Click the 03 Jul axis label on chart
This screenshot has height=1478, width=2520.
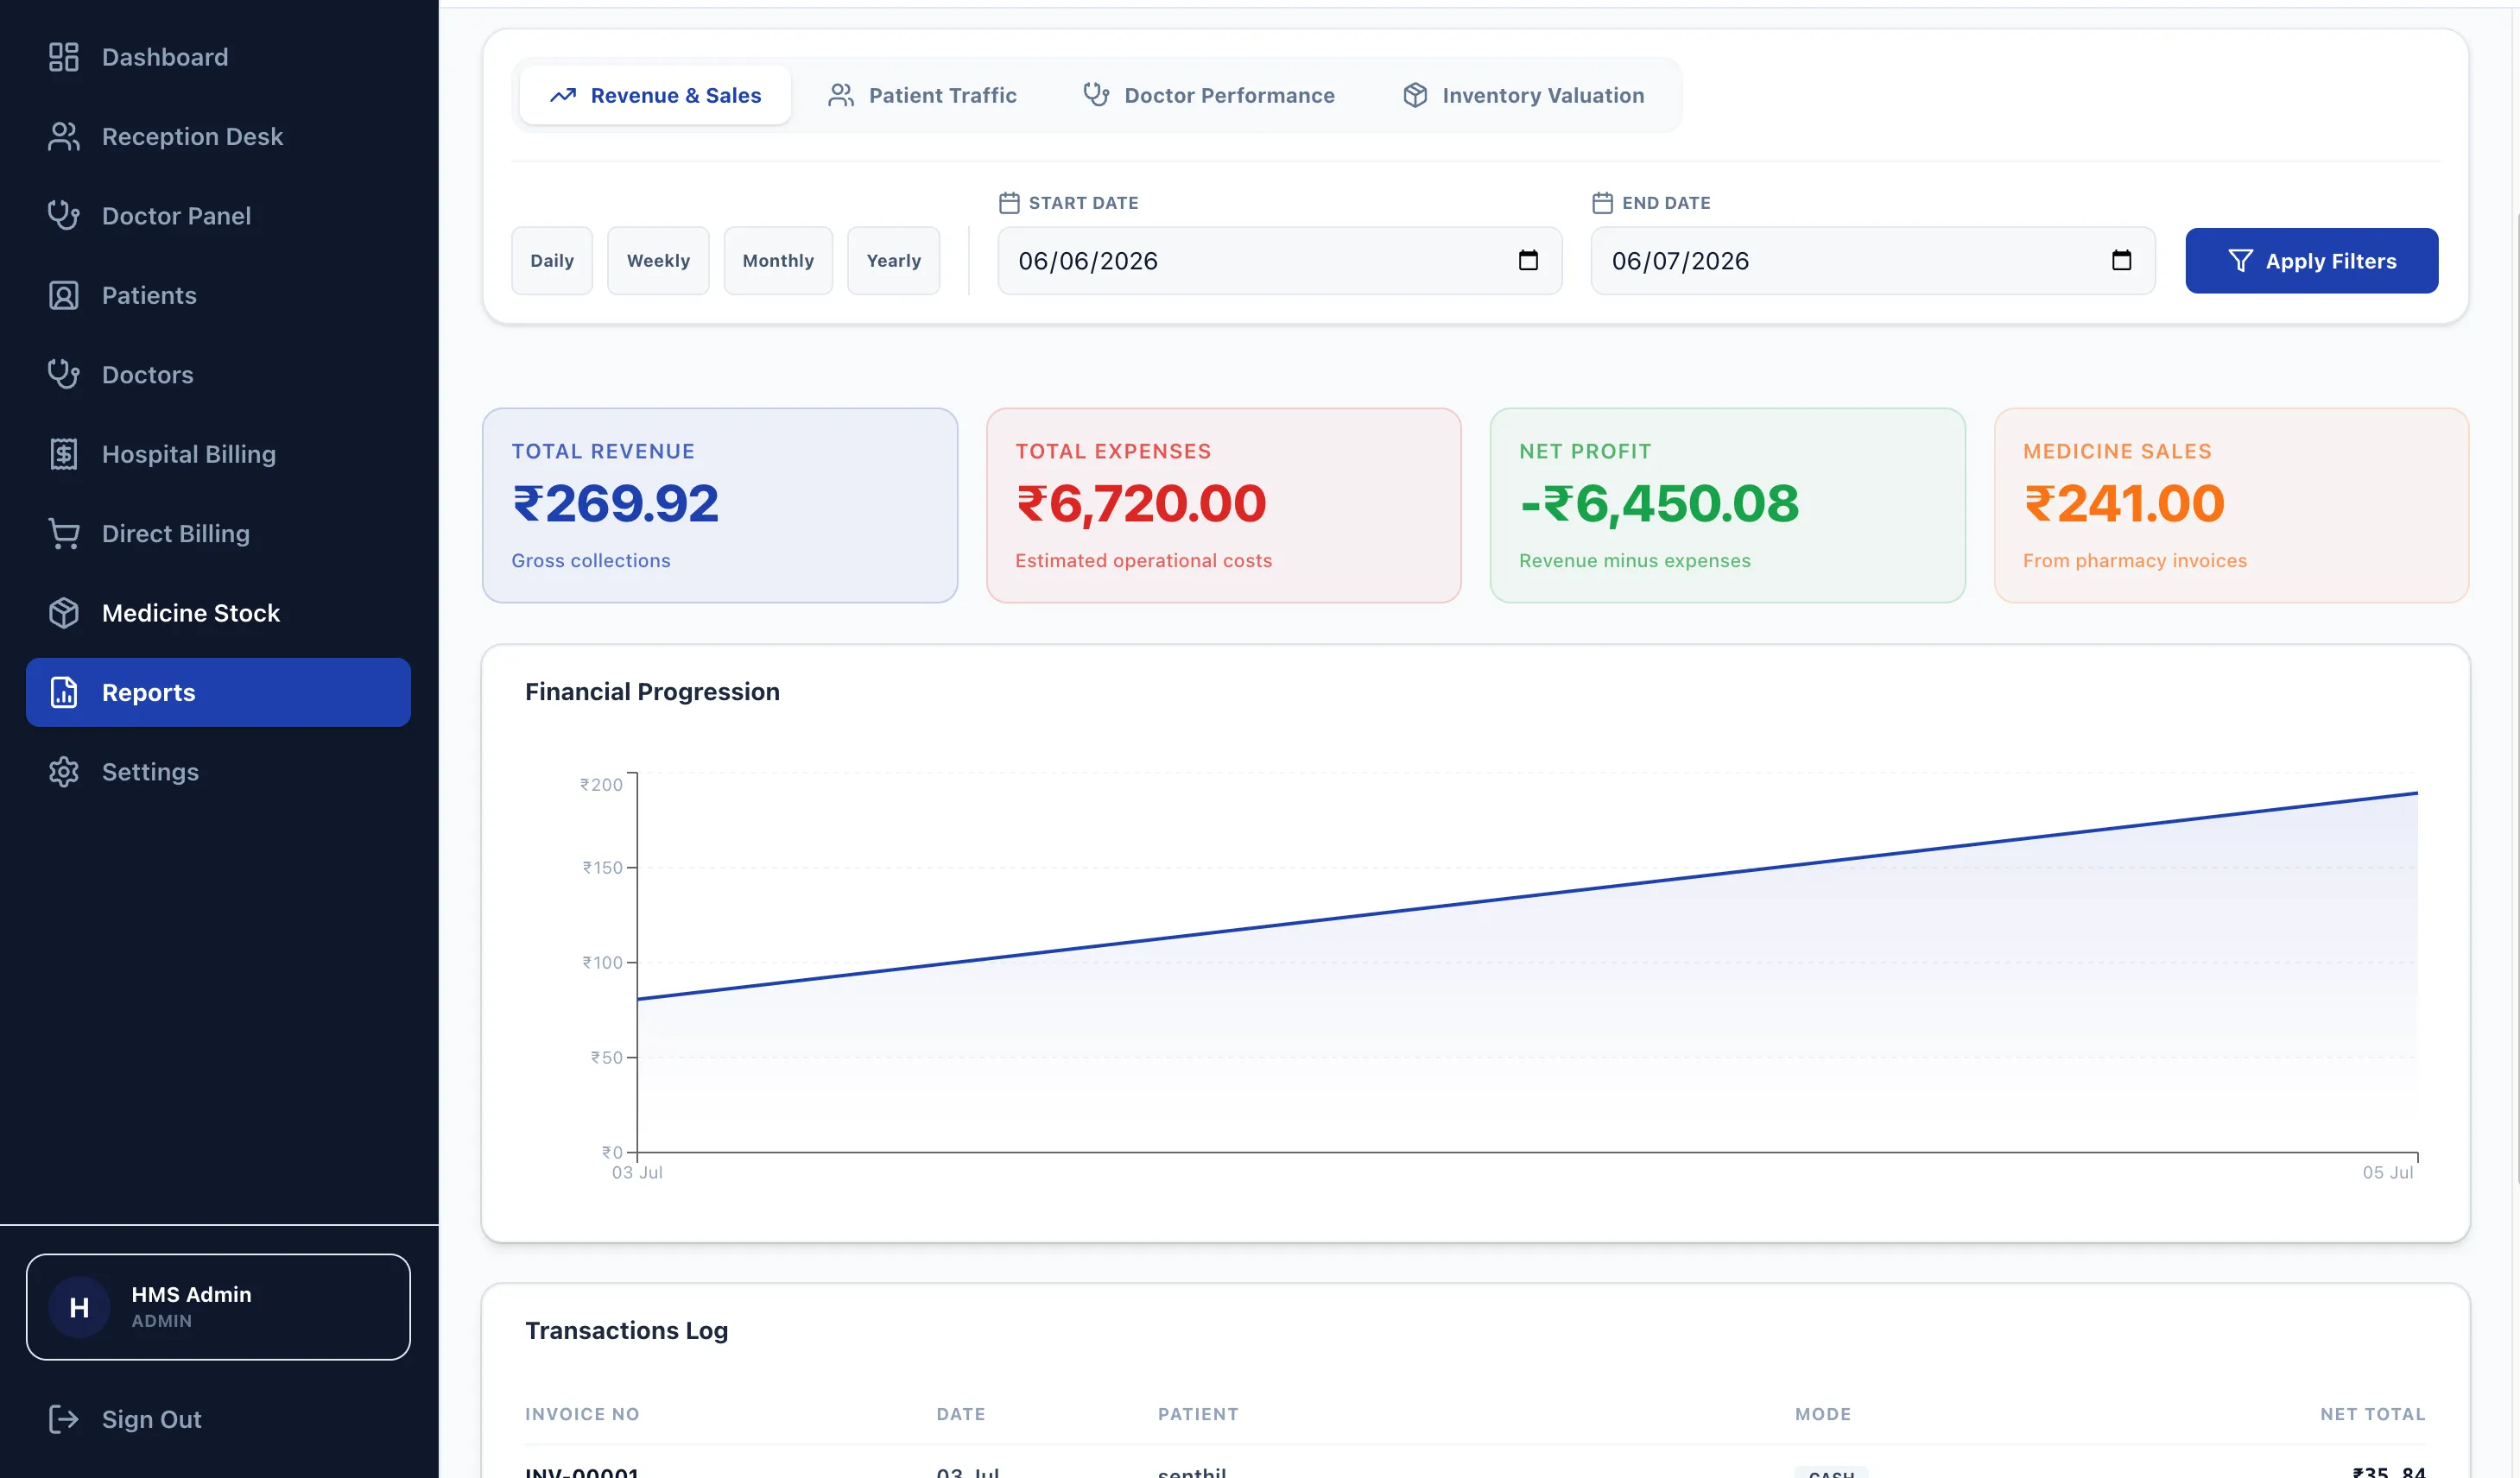(637, 1172)
